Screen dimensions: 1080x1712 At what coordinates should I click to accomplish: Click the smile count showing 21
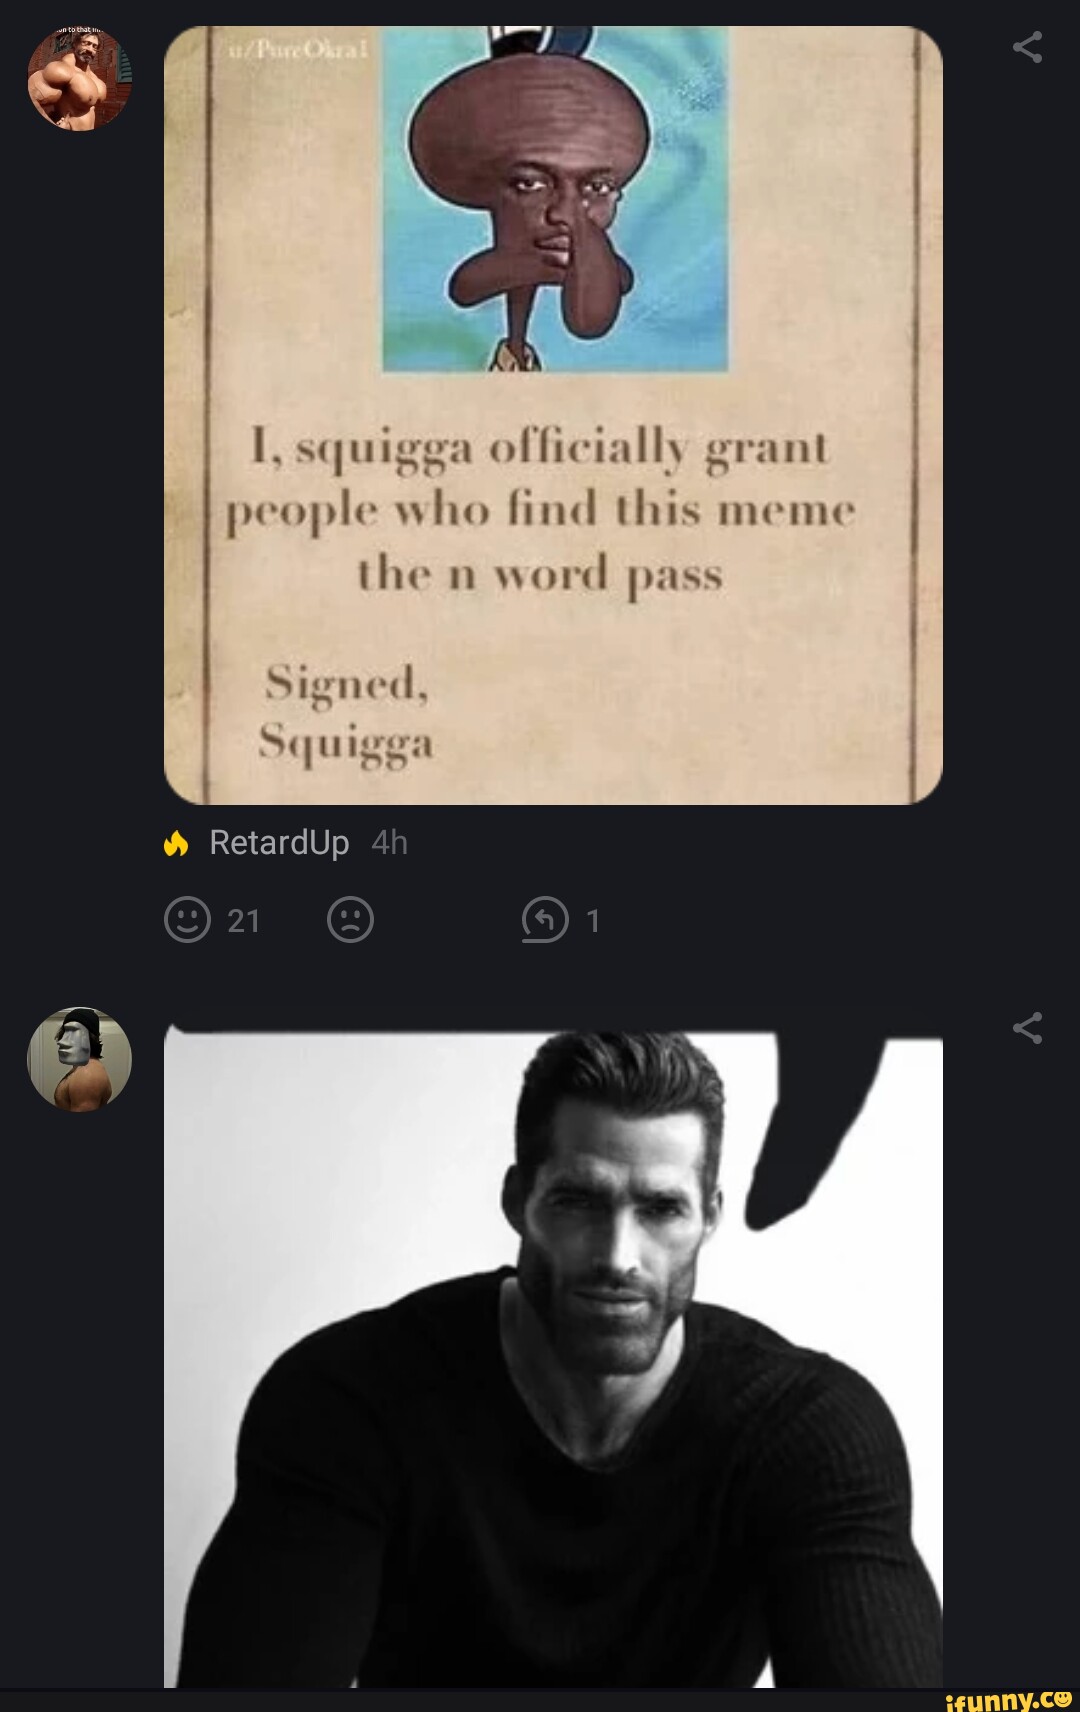click(246, 921)
